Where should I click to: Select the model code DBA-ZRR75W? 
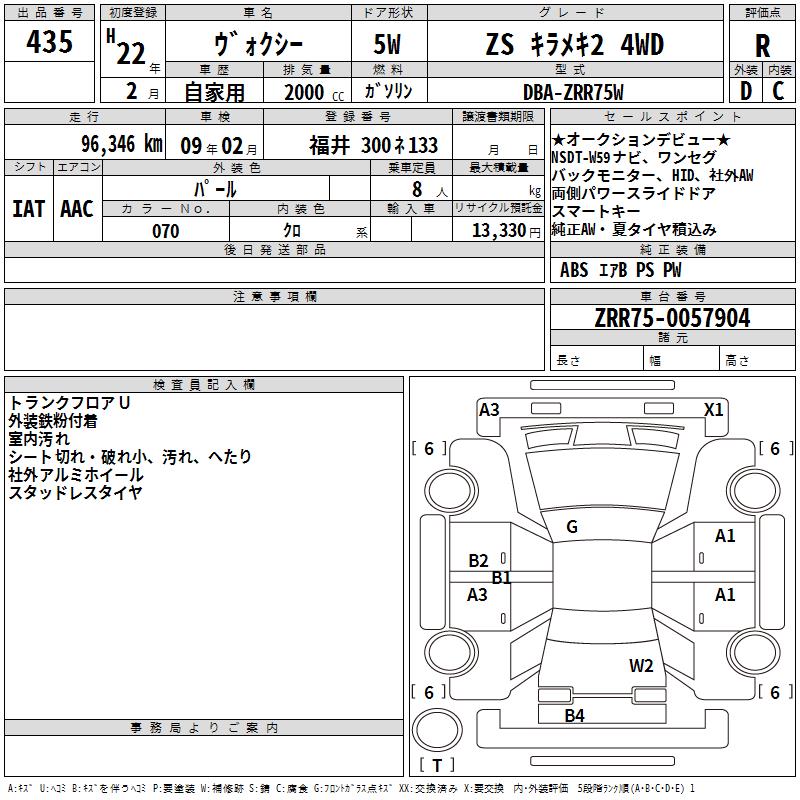coord(572,91)
